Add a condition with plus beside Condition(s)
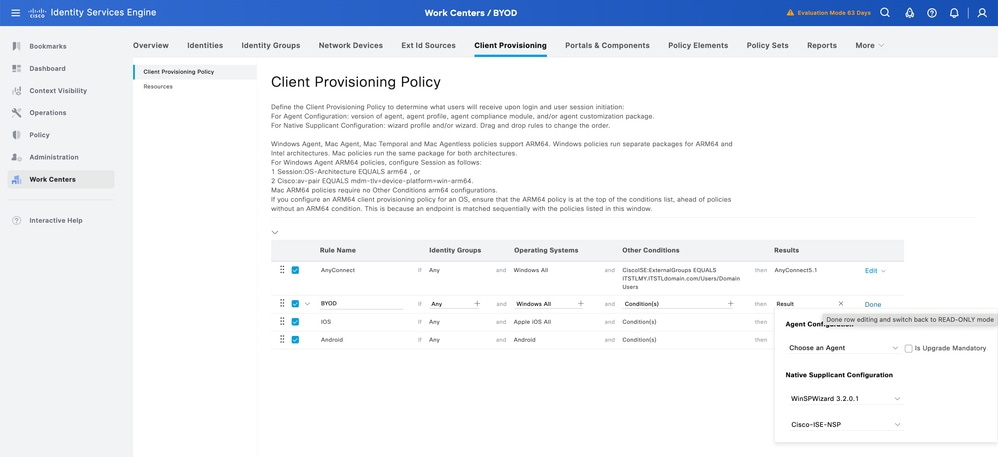The image size is (998, 457). 731,304
